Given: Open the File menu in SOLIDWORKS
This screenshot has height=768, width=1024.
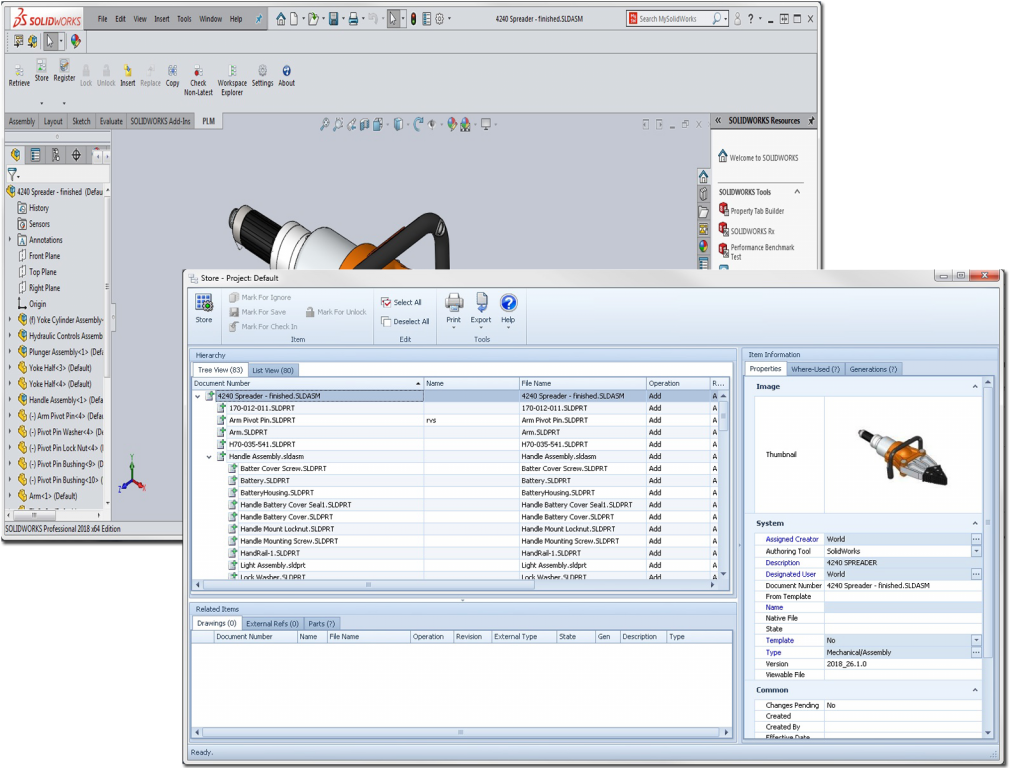Looking at the screenshot, I should click(x=103, y=19).
